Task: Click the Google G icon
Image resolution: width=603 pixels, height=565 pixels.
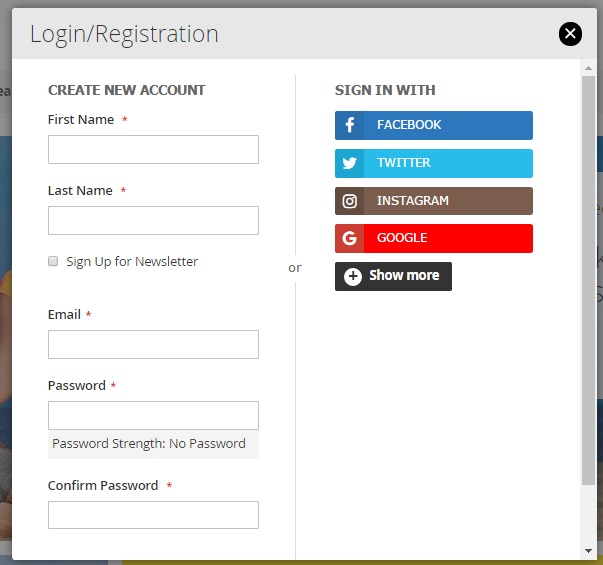Action: [350, 238]
